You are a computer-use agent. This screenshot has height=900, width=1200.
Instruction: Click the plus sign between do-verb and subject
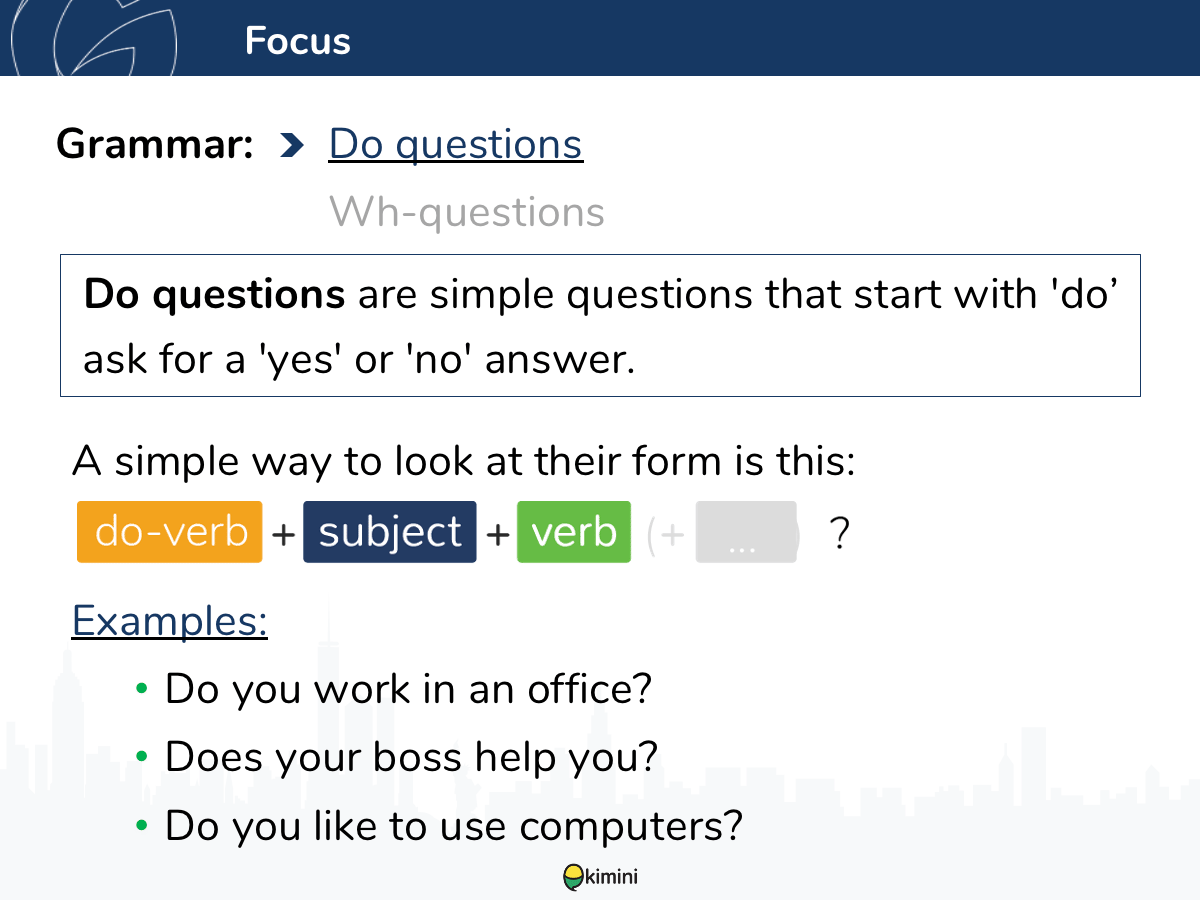tap(284, 535)
